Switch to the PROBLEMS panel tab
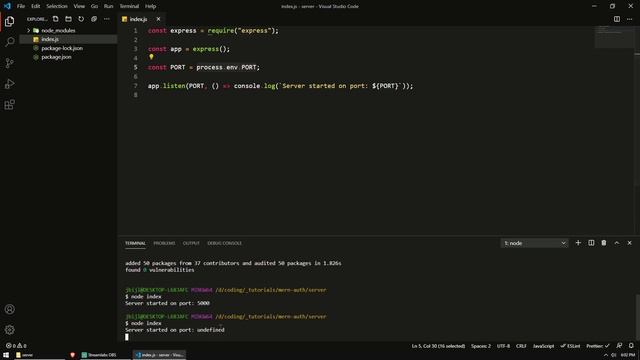The image size is (640, 360). coord(164,243)
